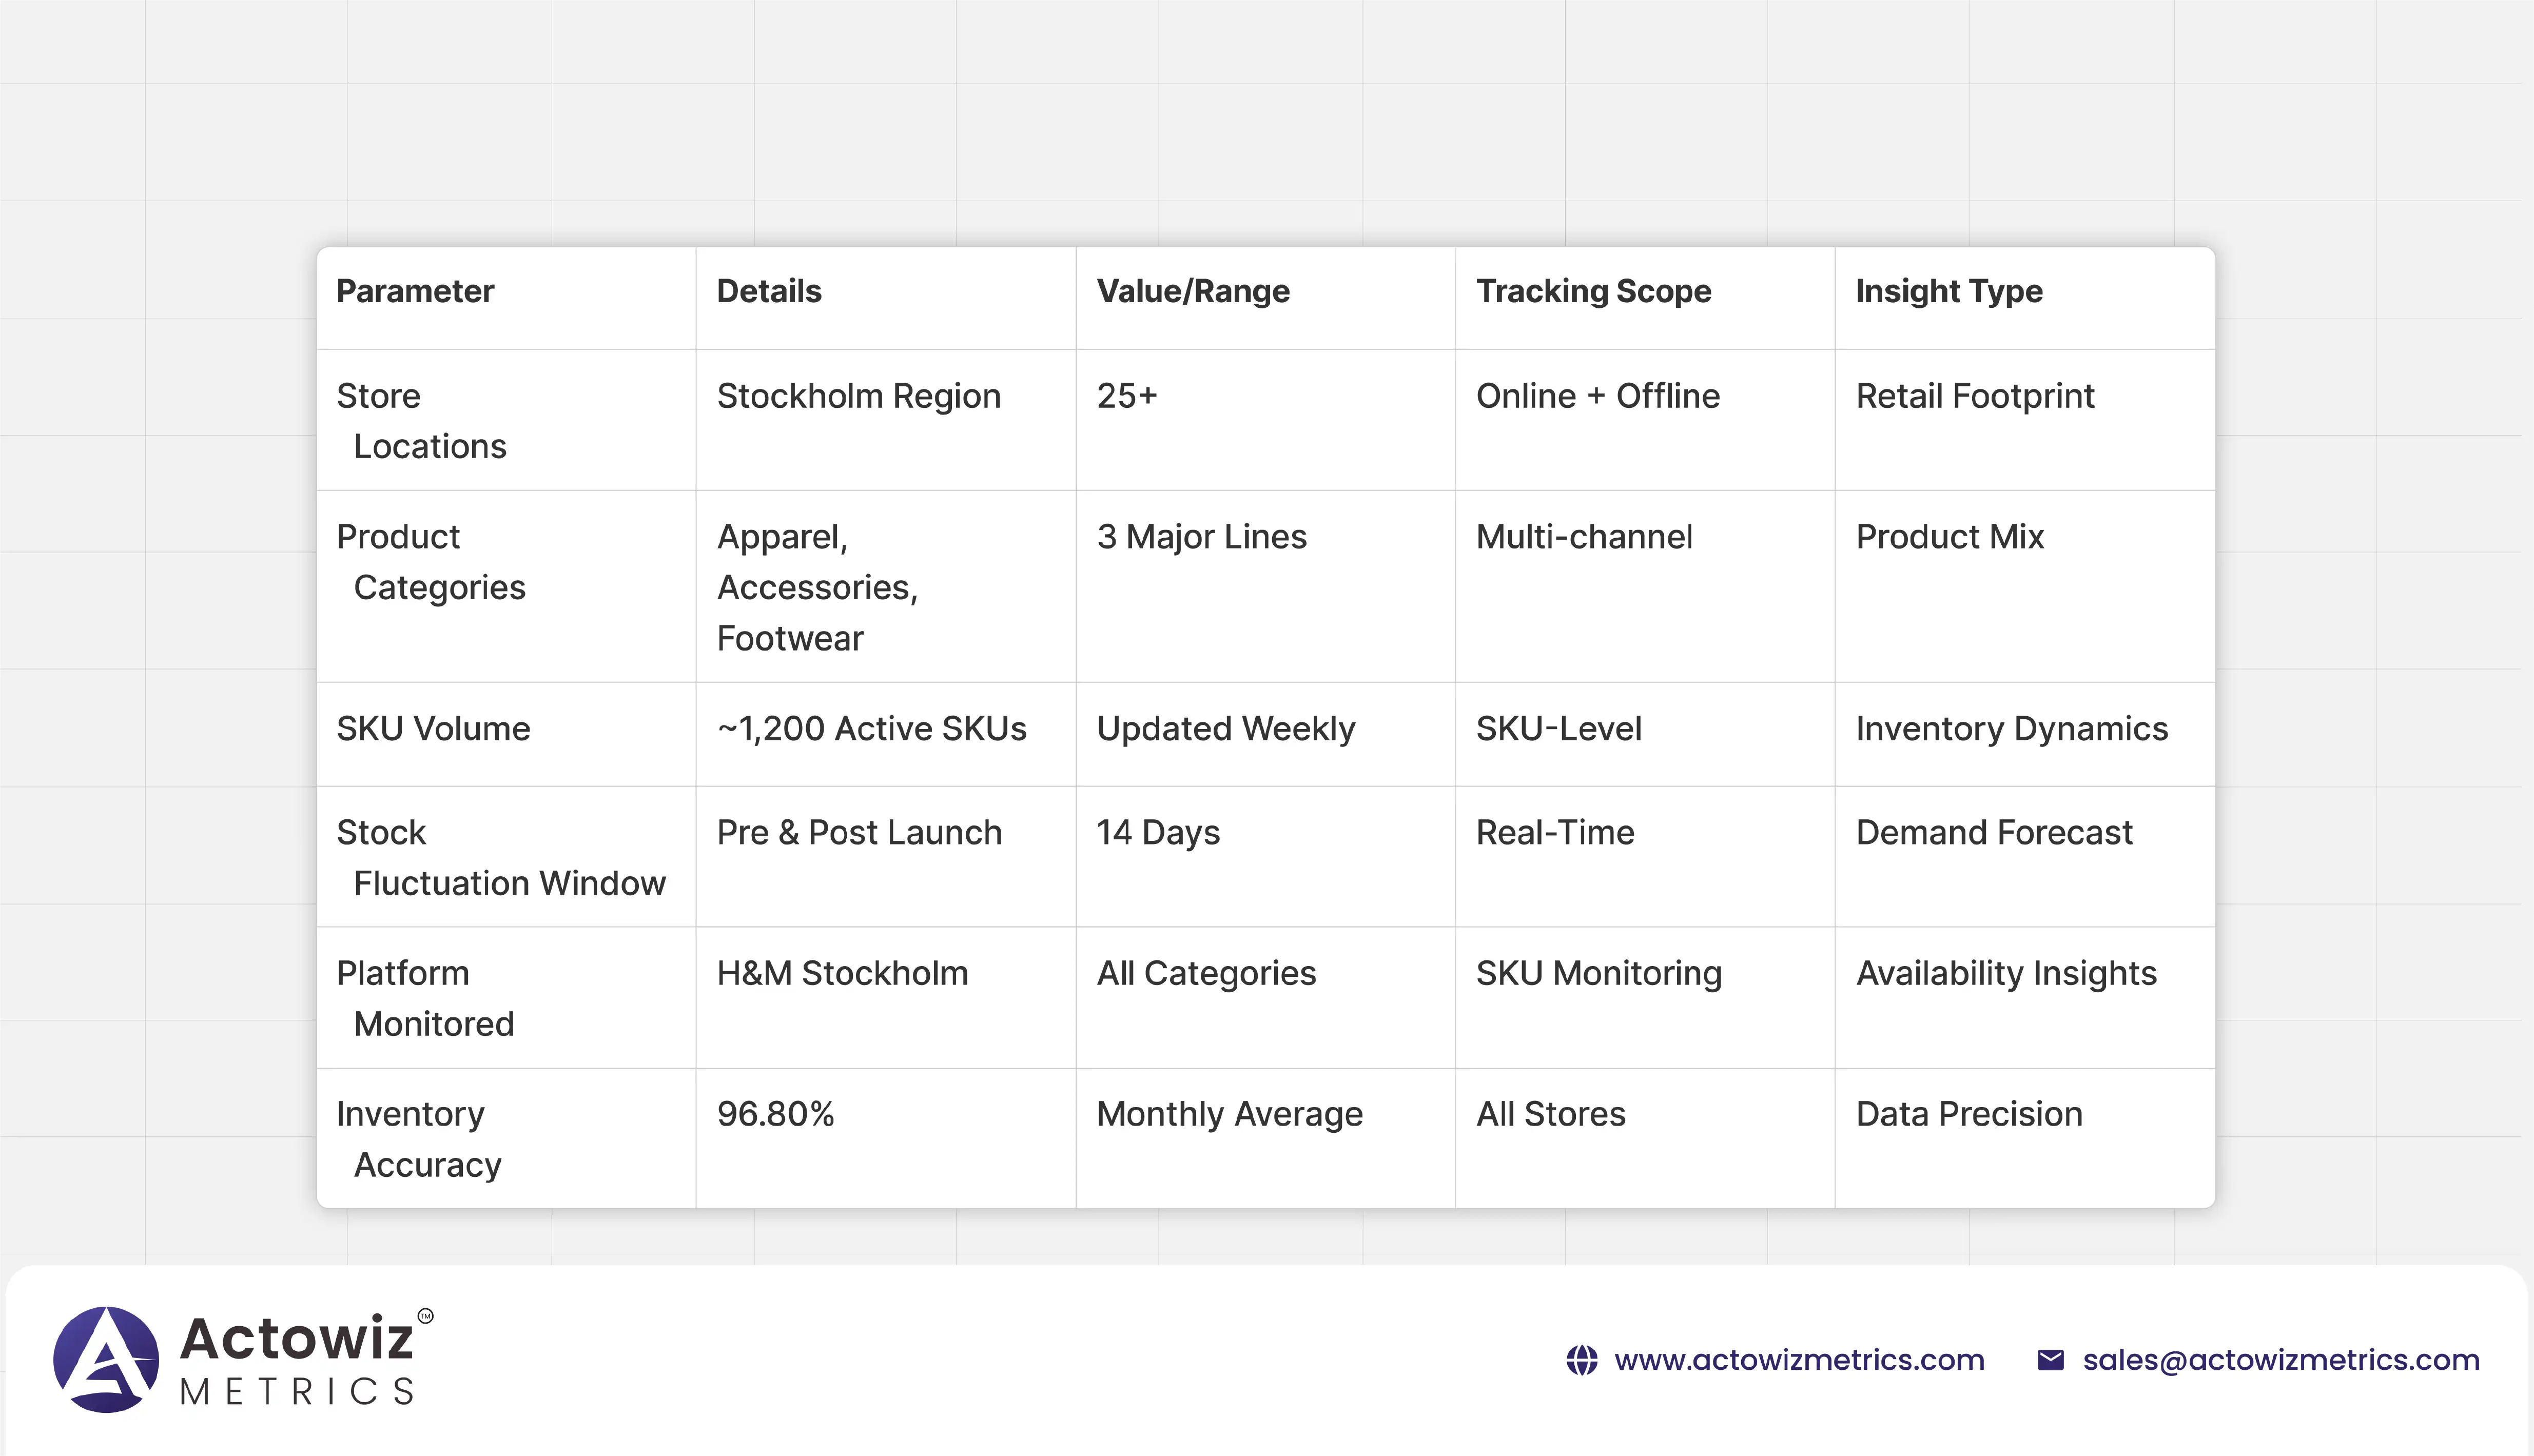Click the Actowiz Metrics wordmark text
The image size is (2534, 1456).
coord(297,1360)
